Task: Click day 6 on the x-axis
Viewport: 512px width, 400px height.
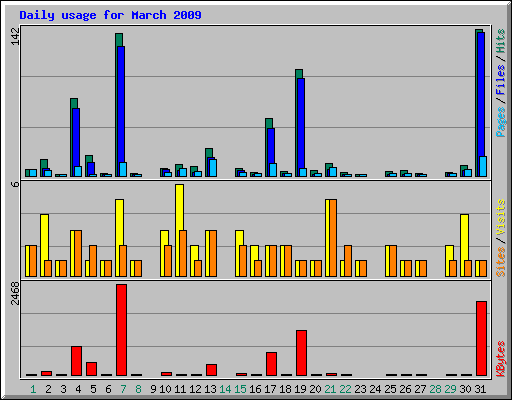Action: coord(108,389)
